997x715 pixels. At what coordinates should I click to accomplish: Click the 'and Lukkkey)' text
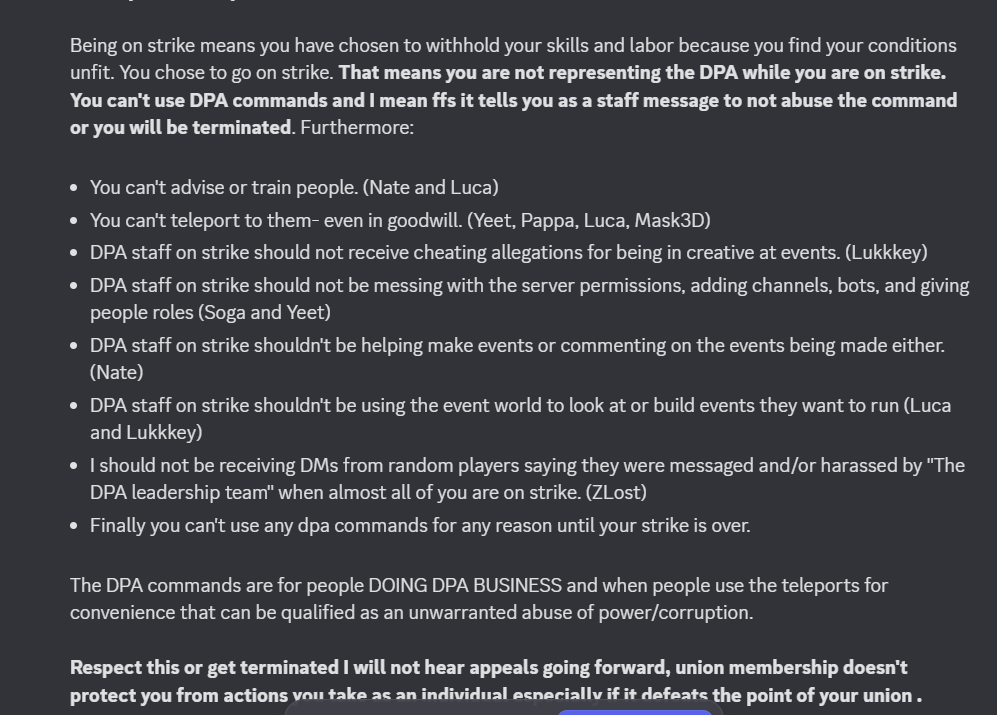pyautogui.click(x=146, y=433)
